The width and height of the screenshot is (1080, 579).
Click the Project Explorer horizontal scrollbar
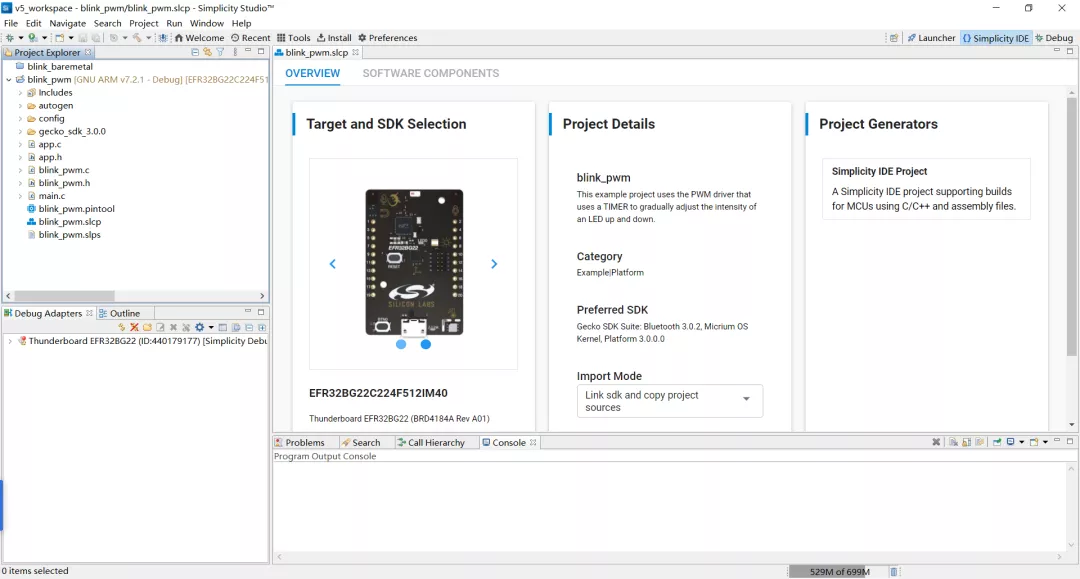tap(64, 296)
